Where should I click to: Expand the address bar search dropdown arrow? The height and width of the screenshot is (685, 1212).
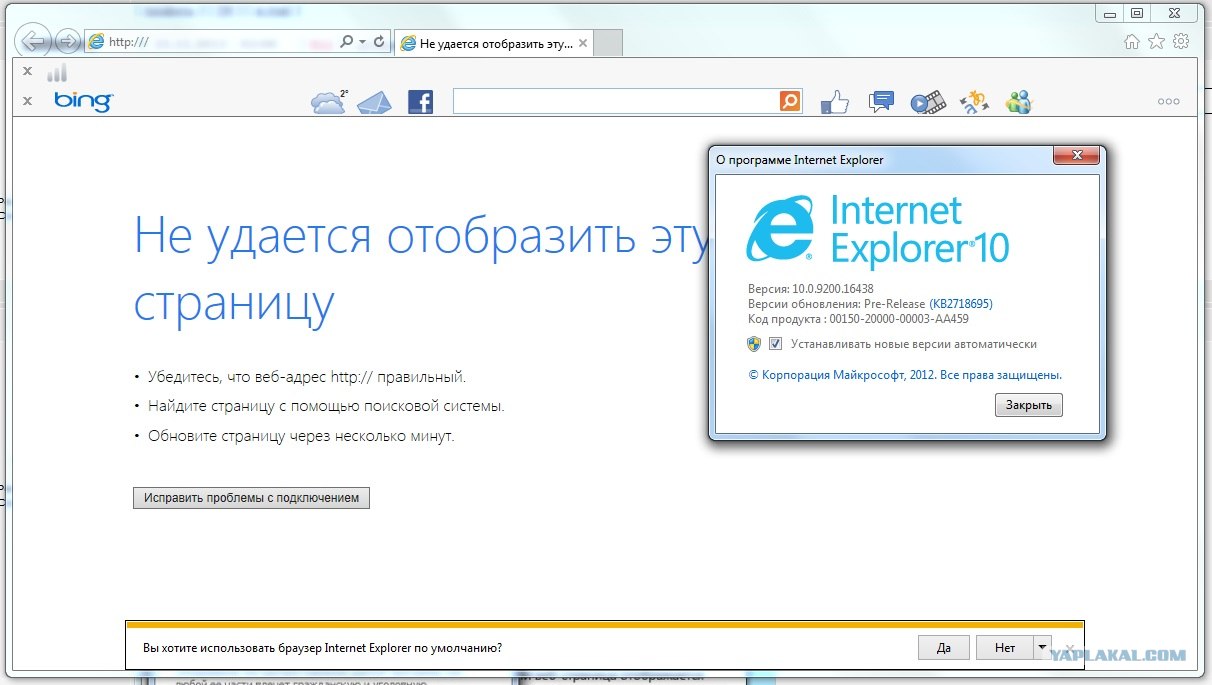pos(362,42)
